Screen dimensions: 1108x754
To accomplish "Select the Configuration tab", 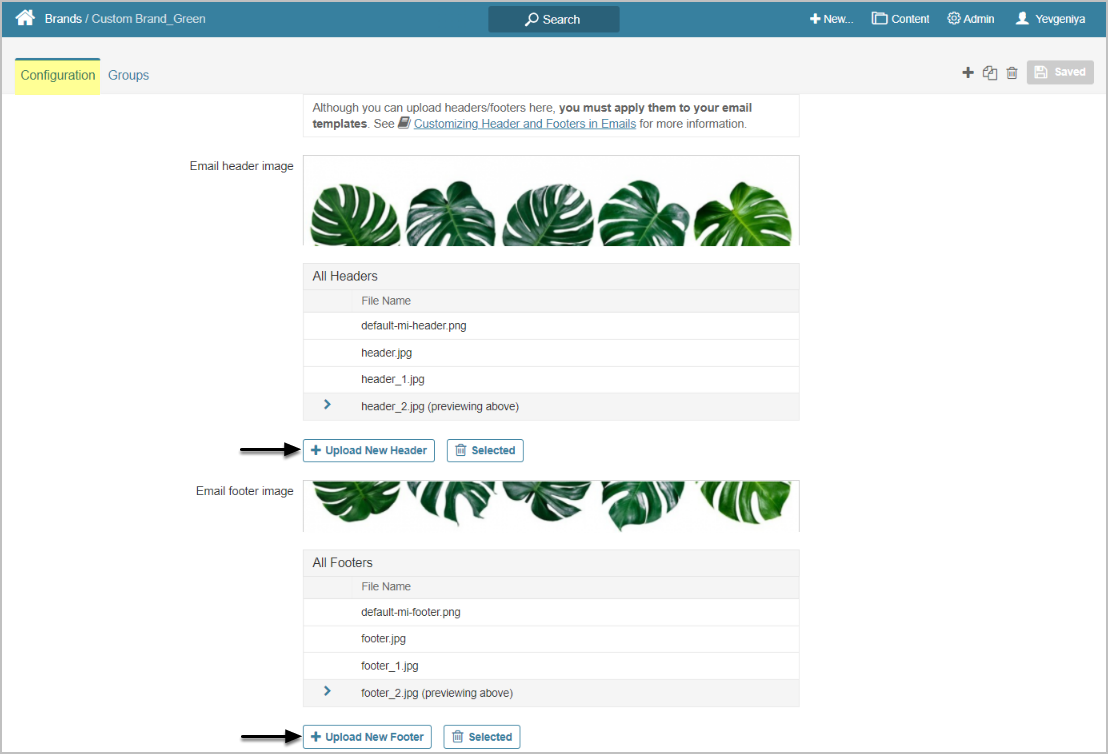I will [x=58, y=75].
